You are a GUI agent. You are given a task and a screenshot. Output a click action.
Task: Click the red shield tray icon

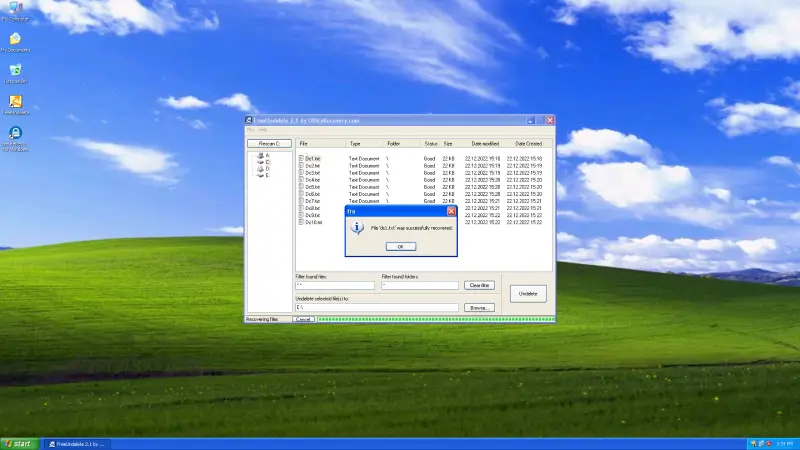768,444
